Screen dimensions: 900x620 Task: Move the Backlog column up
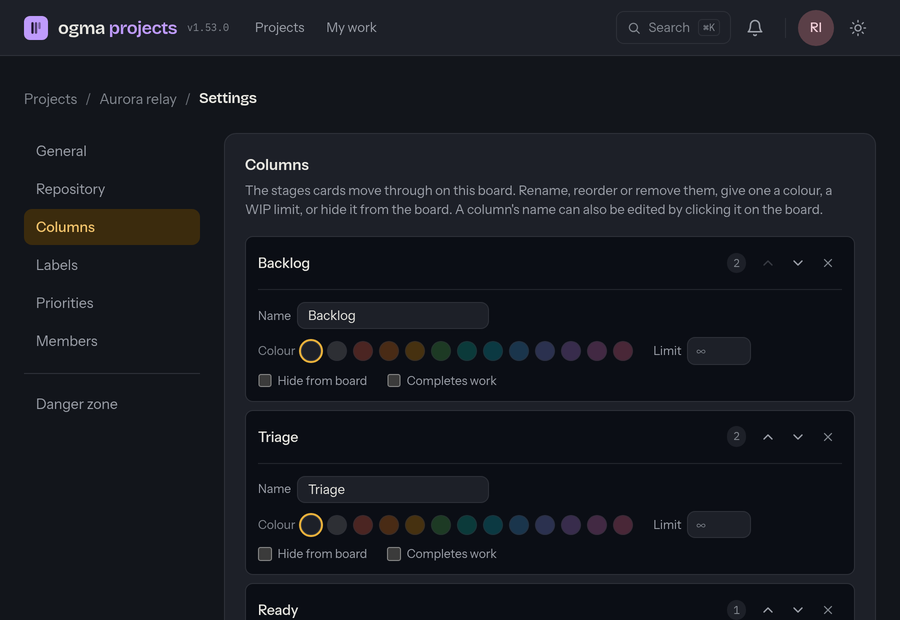click(x=768, y=263)
